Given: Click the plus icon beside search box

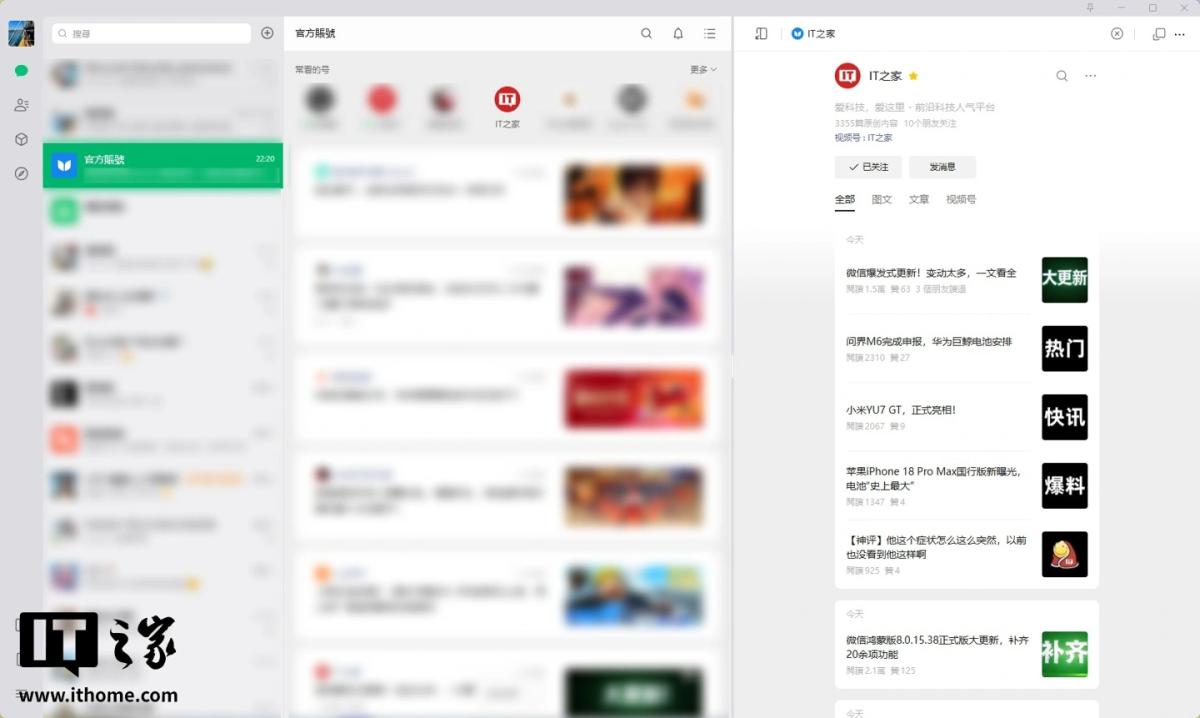Looking at the screenshot, I should [x=267, y=33].
